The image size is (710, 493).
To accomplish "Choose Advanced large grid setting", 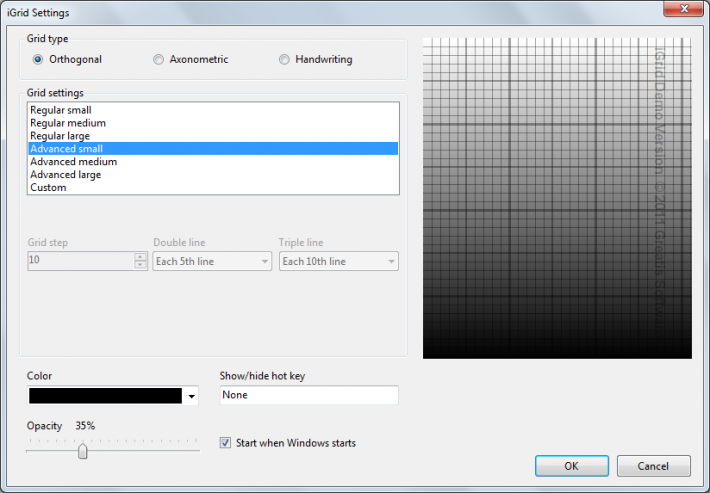I will tap(213, 174).
